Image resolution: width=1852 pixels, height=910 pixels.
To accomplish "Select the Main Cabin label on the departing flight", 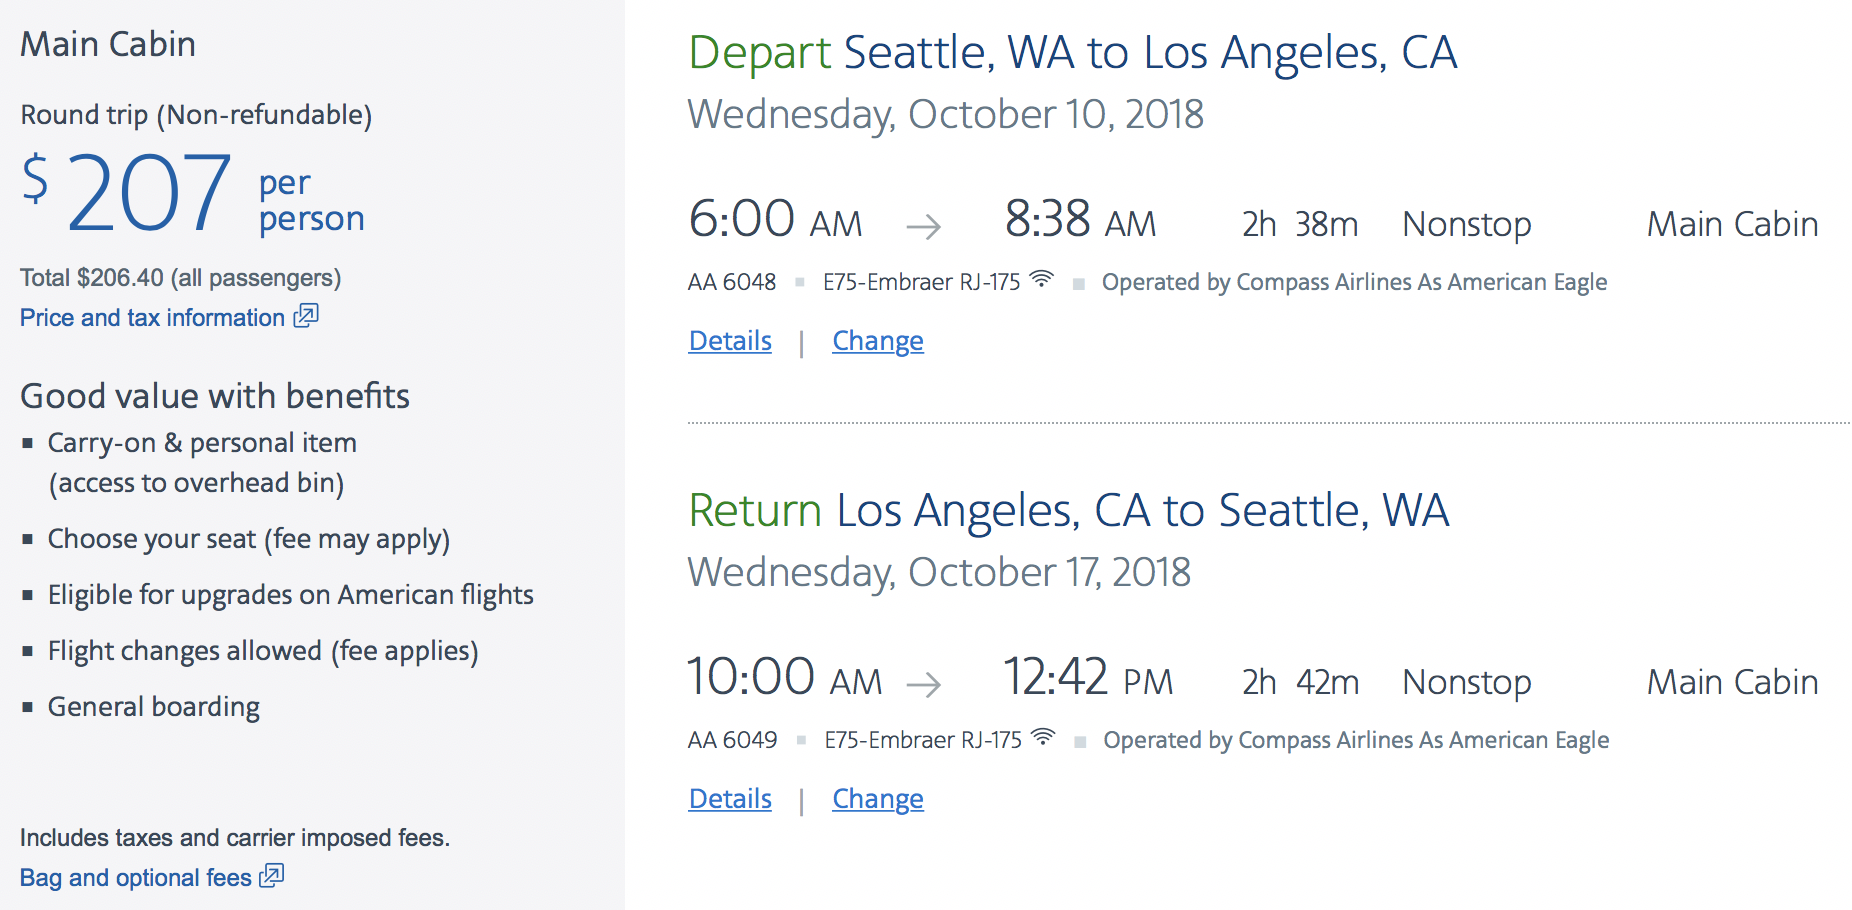I will [1732, 224].
